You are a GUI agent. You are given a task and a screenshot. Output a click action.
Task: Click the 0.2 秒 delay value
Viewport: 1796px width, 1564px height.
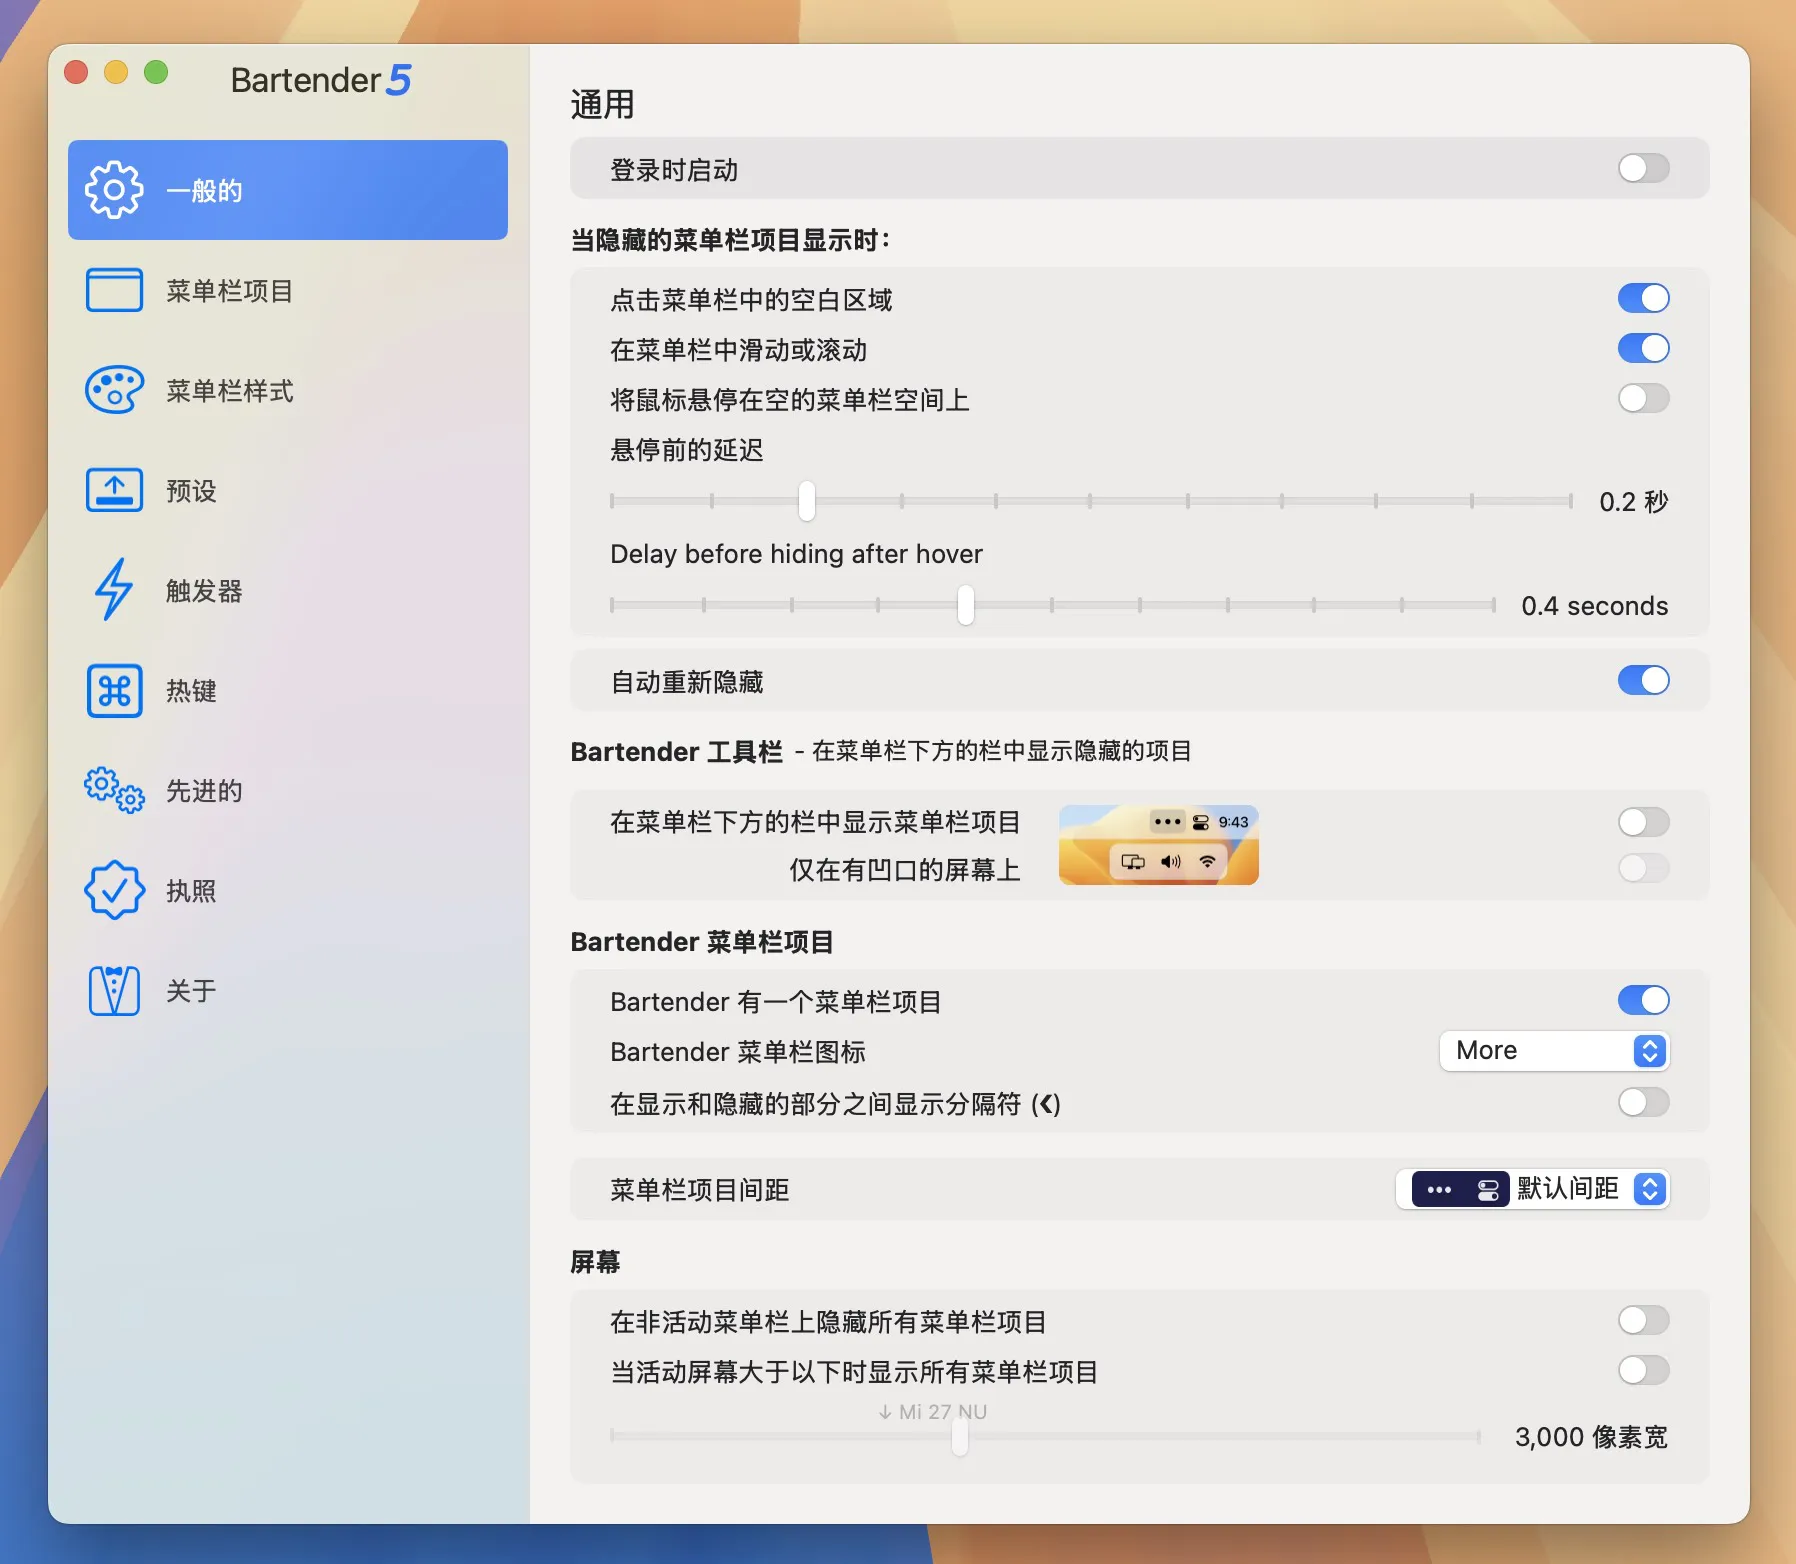point(1633,501)
